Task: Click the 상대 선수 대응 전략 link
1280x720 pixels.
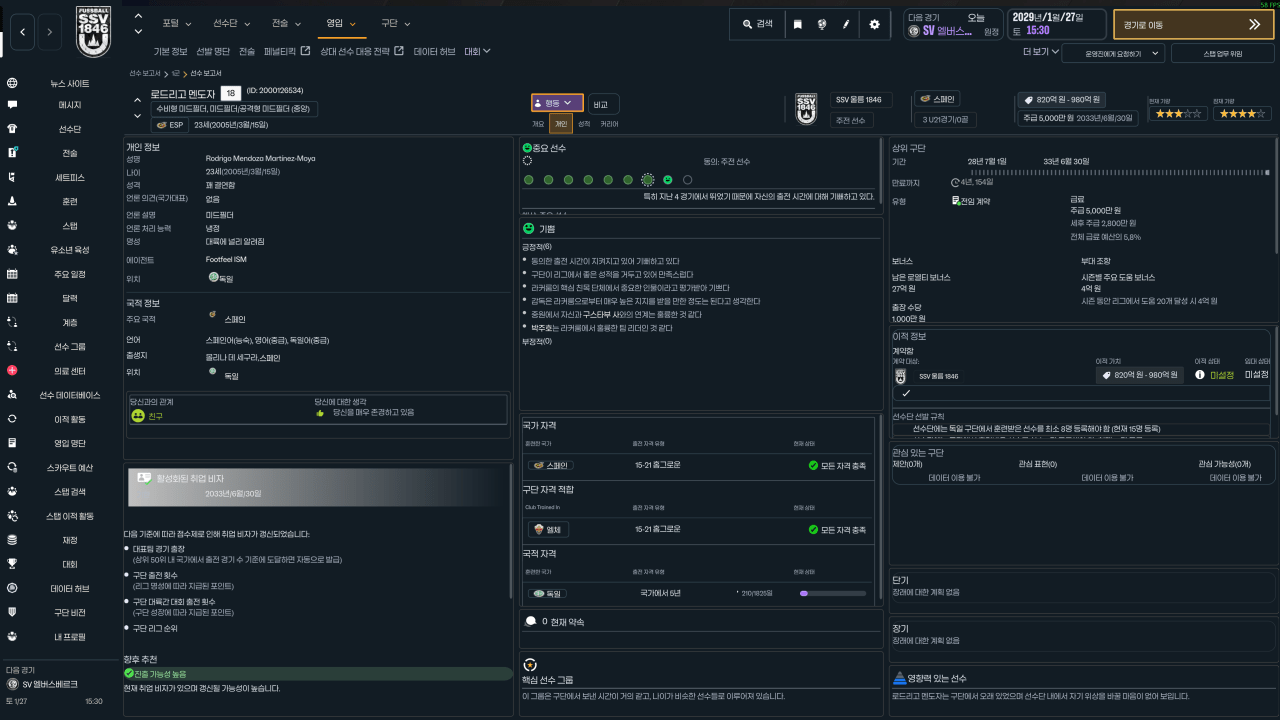Action: point(362,51)
